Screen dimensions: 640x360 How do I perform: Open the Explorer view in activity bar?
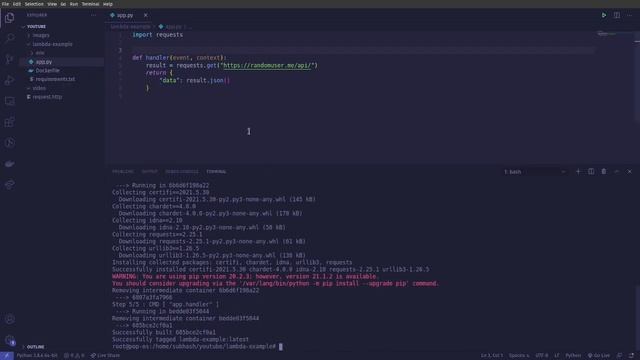coord(9,18)
